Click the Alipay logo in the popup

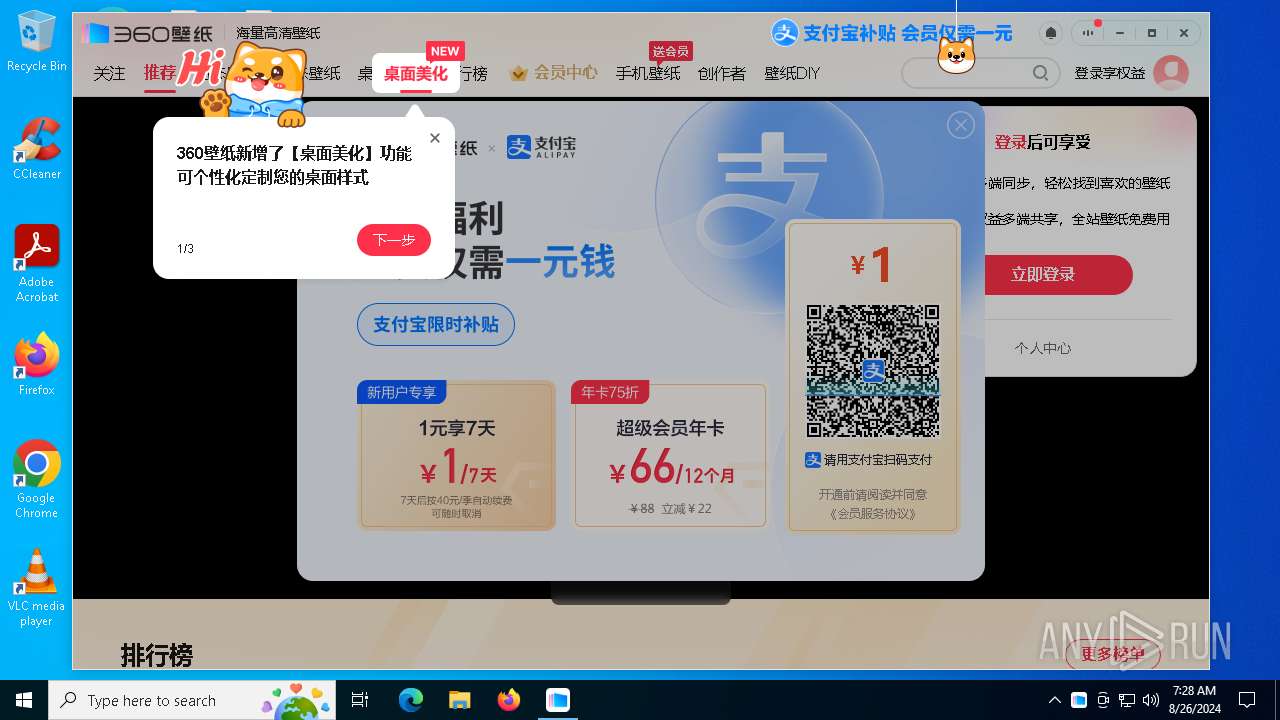click(x=541, y=147)
